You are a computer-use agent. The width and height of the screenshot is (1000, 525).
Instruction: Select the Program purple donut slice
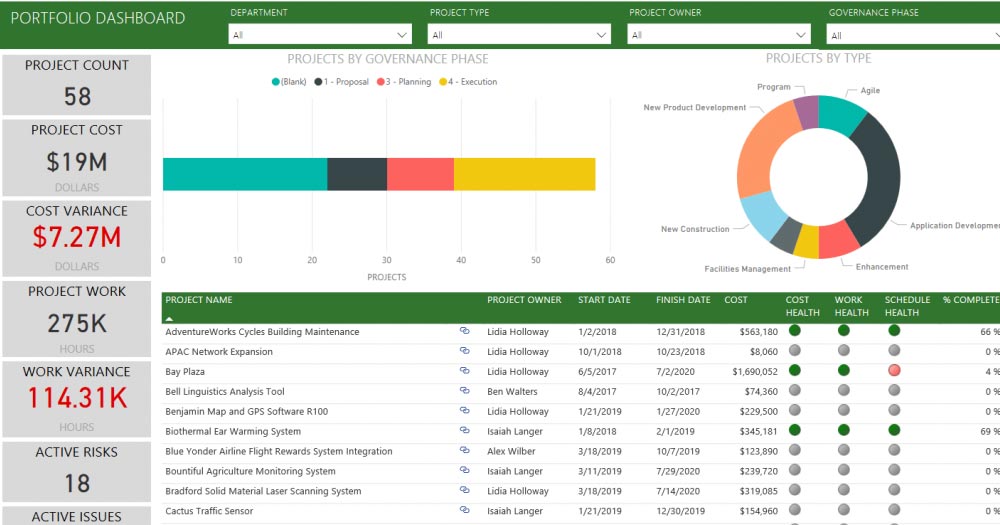807,112
